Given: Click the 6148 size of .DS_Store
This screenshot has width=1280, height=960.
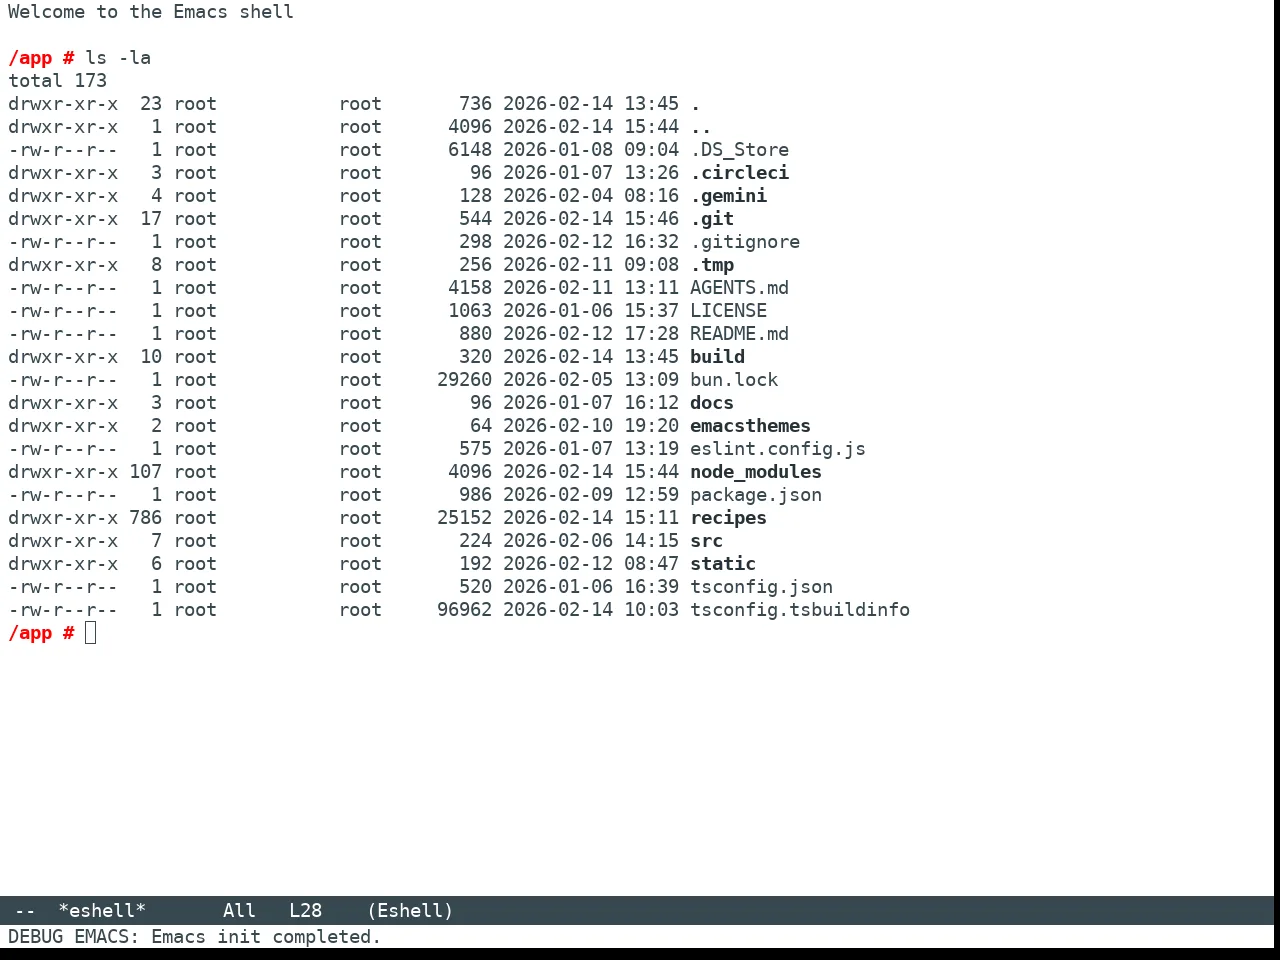Looking at the screenshot, I should 470,150.
